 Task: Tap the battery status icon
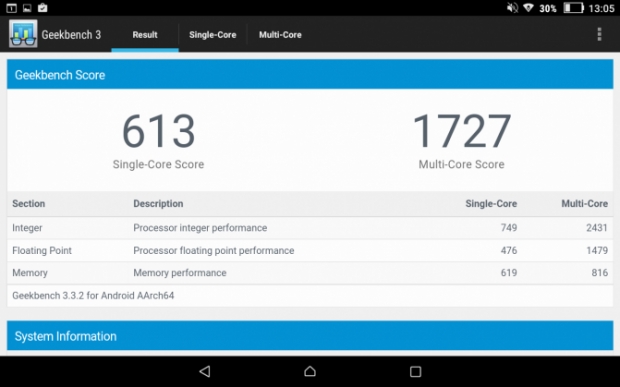(573, 8)
